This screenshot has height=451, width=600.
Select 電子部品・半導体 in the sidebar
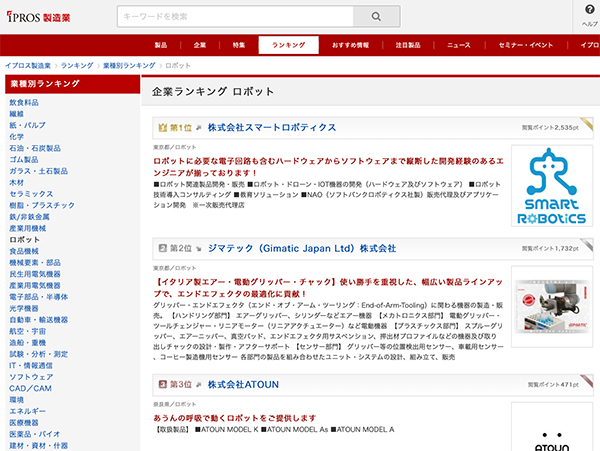38,297
